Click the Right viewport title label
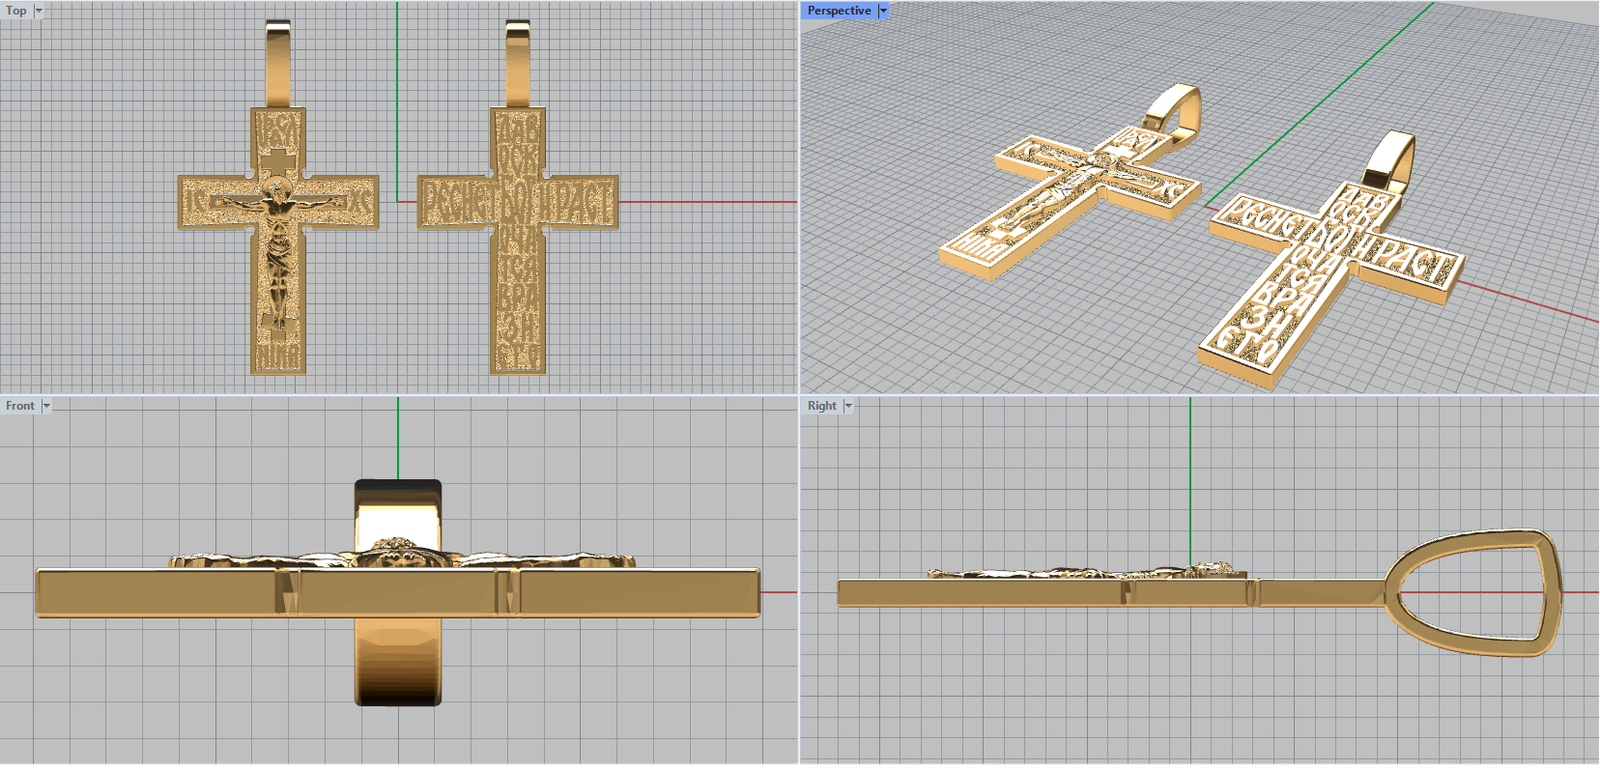This screenshot has height=772, width=1600. tap(821, 406)
